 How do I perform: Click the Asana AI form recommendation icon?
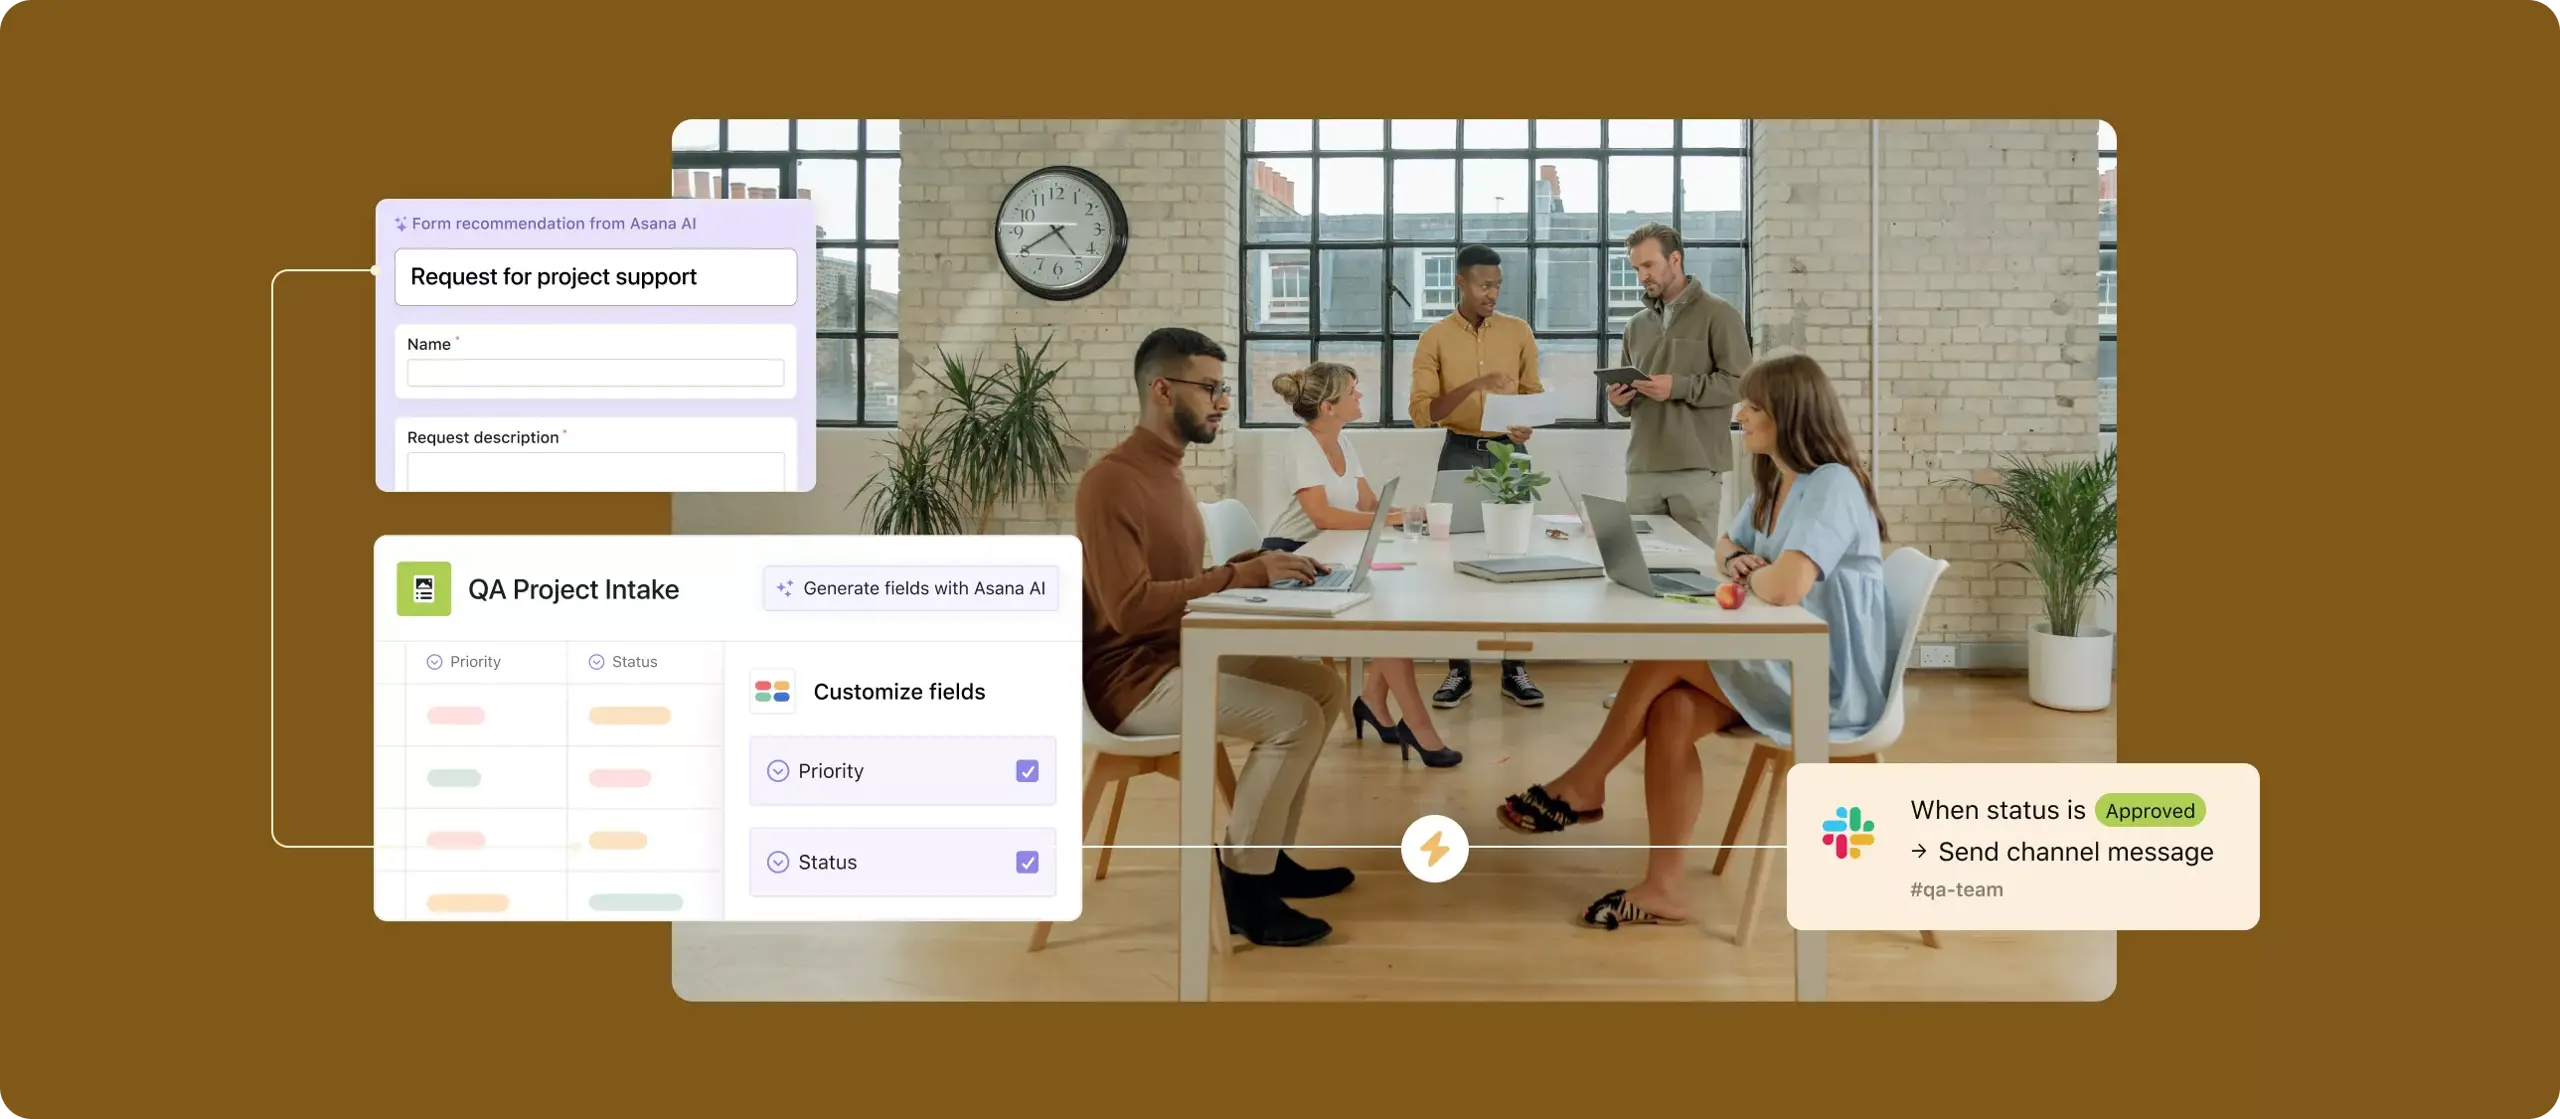pos(395,221)
